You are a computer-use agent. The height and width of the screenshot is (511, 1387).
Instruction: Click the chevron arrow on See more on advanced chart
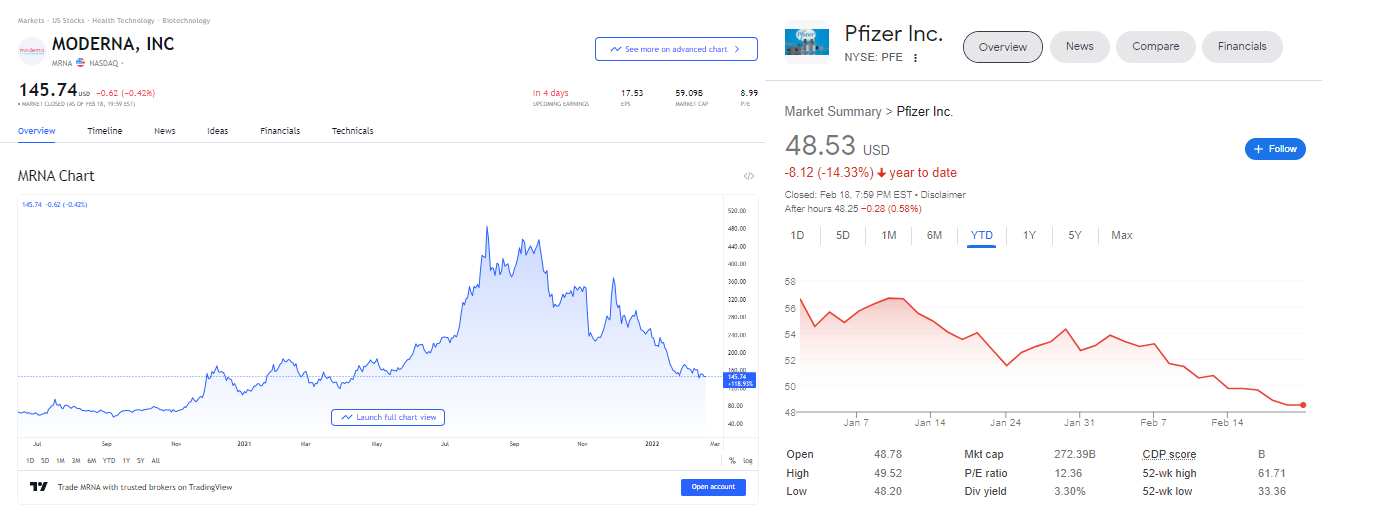(736, 48)
